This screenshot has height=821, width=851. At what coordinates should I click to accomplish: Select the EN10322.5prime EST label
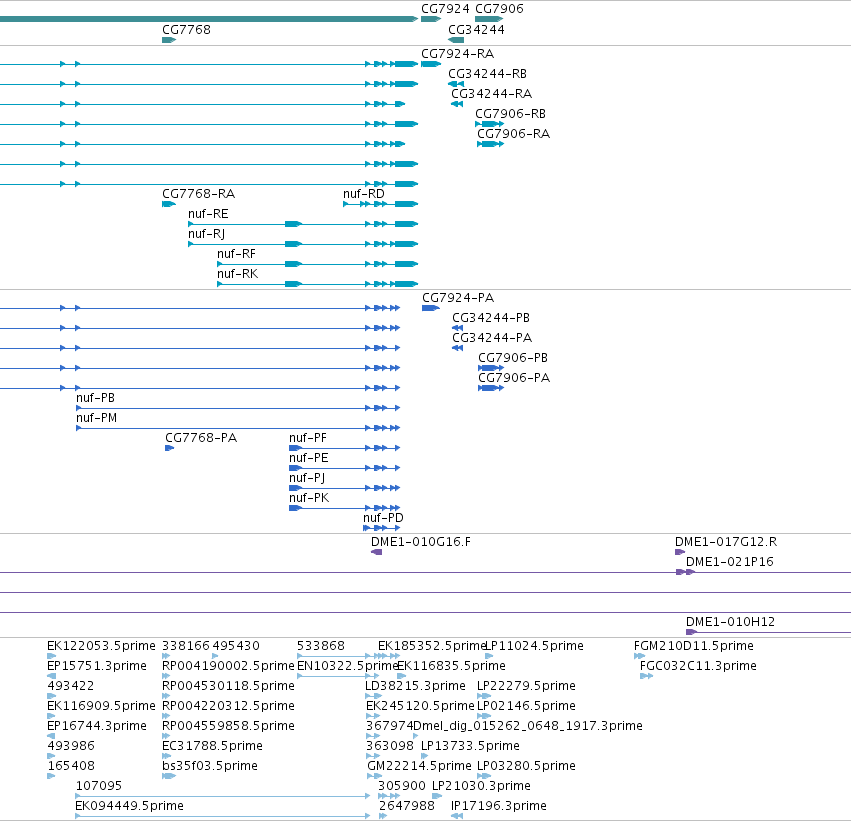(348, 666)
